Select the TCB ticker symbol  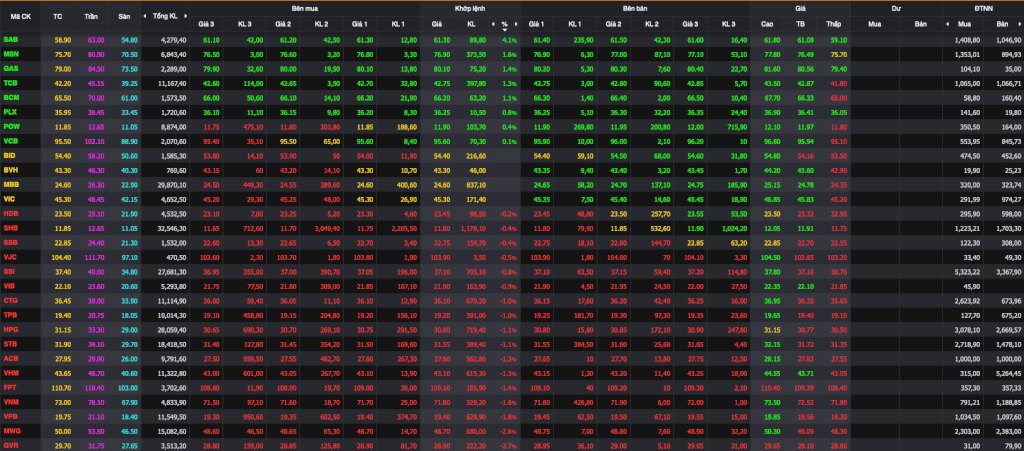point(10,82)
